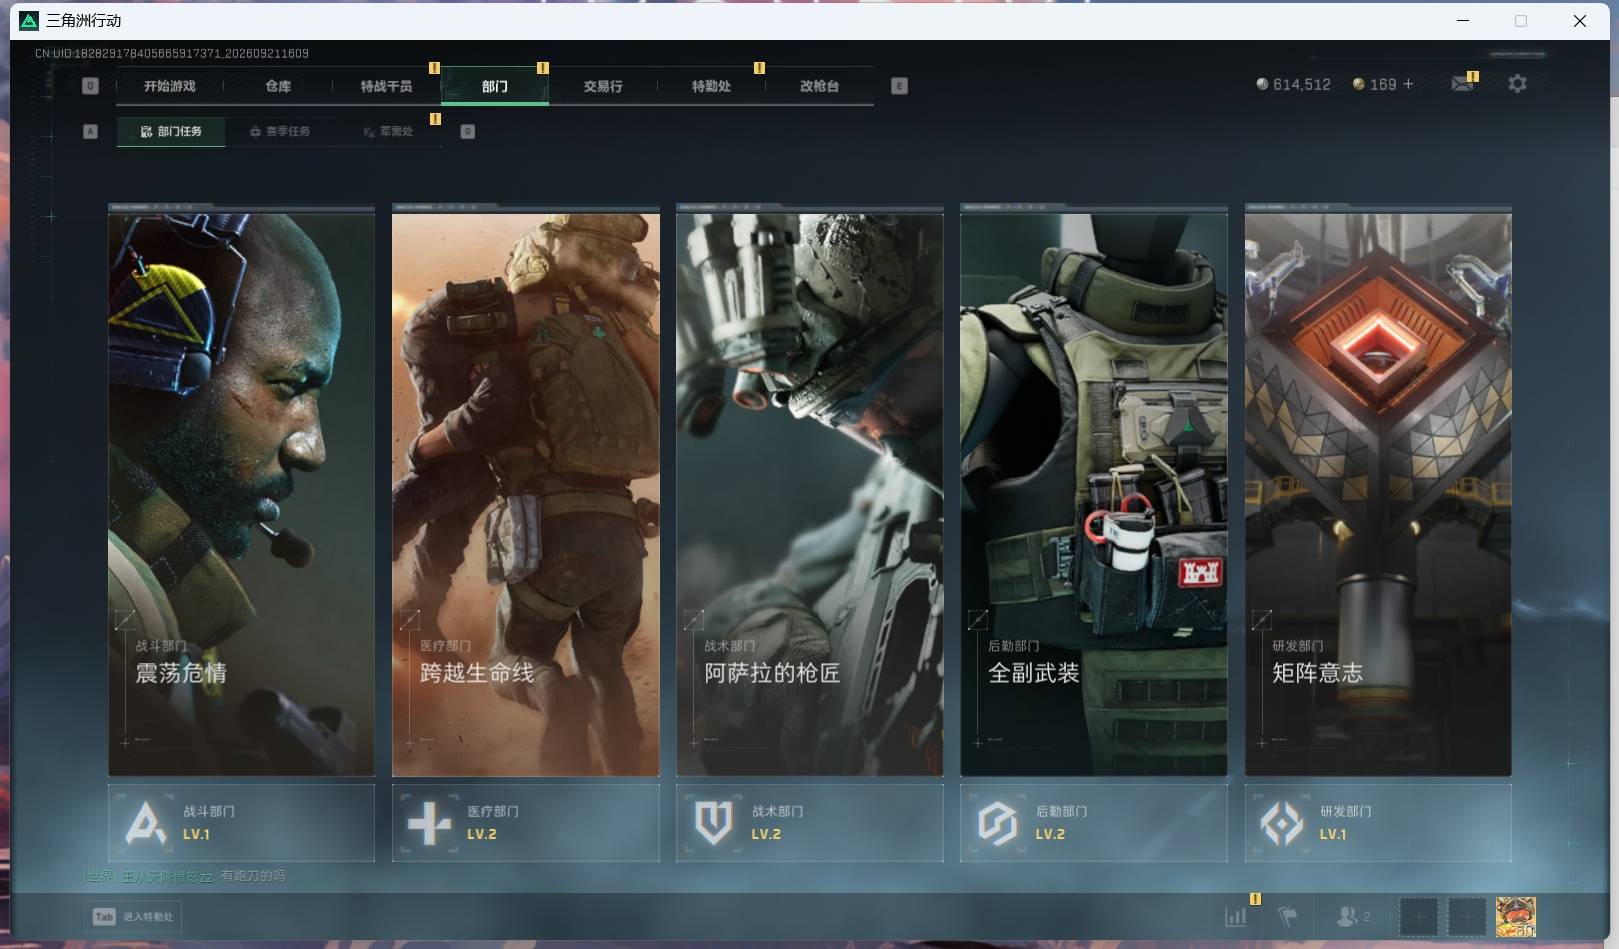Open the 军需处 sub-tab
Viewport: 1619px width, 949px height.
[388, 131]
